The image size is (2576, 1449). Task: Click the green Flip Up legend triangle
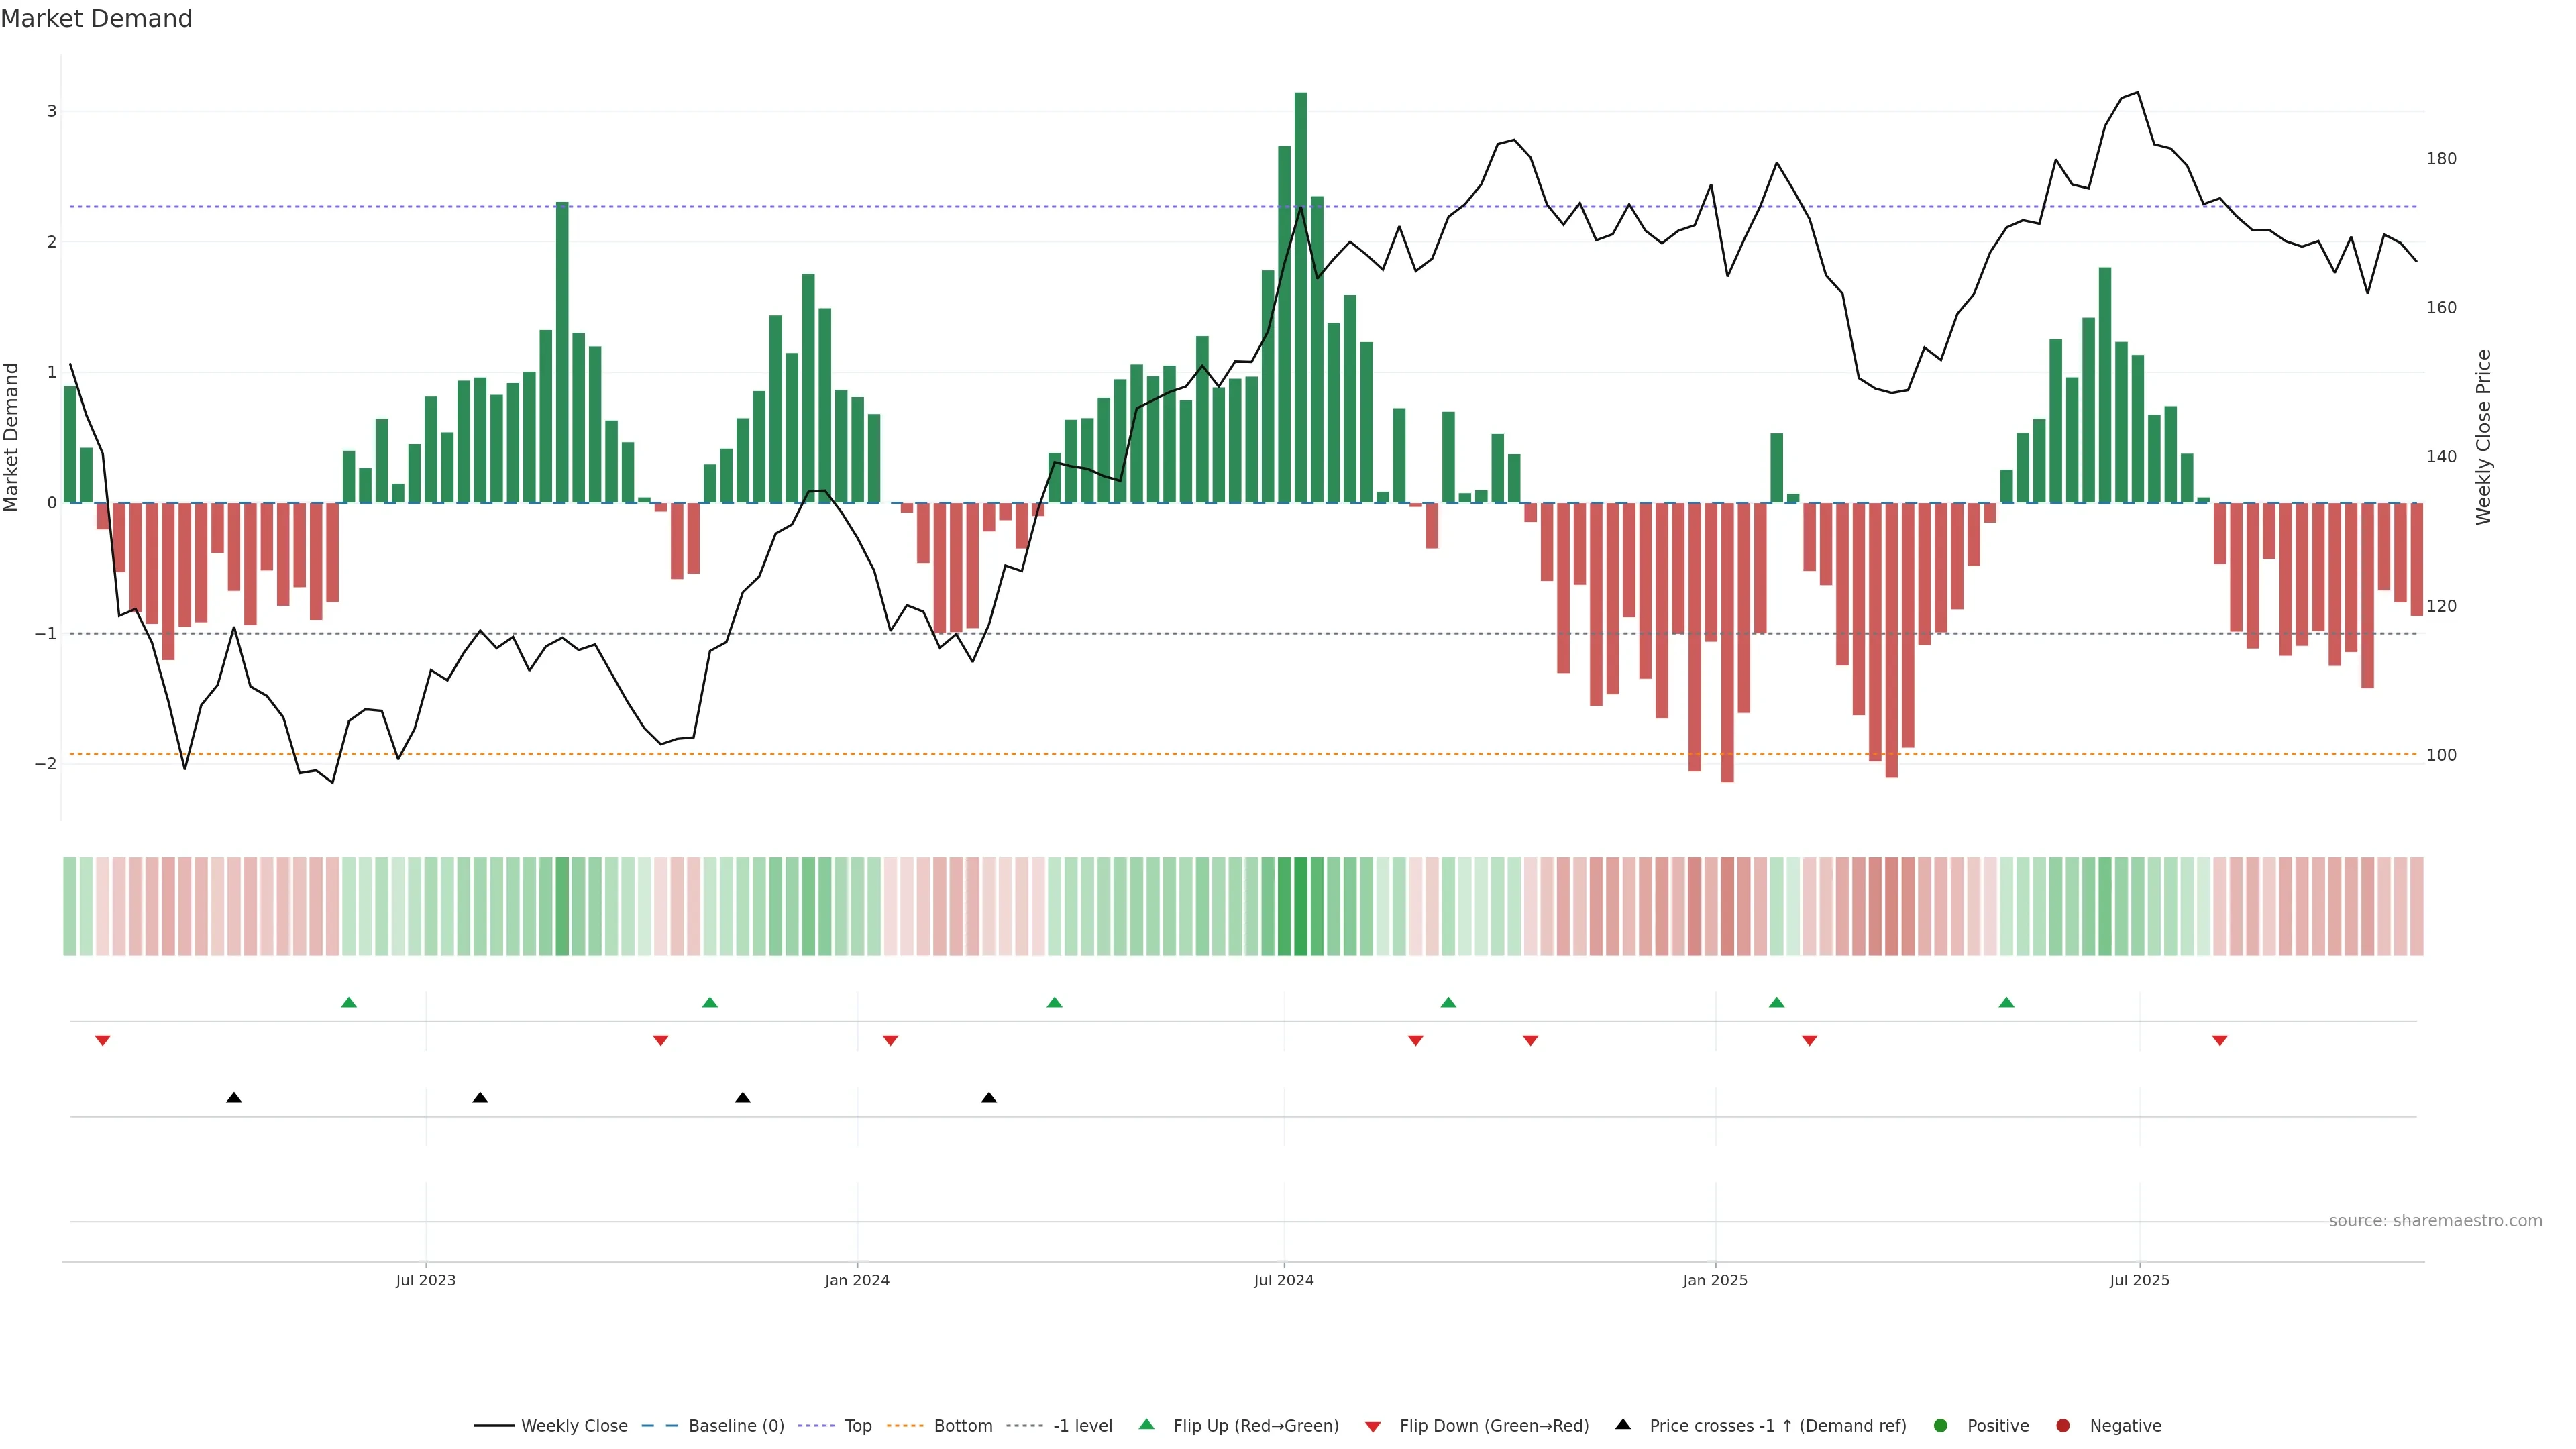pos(1146,1425)
